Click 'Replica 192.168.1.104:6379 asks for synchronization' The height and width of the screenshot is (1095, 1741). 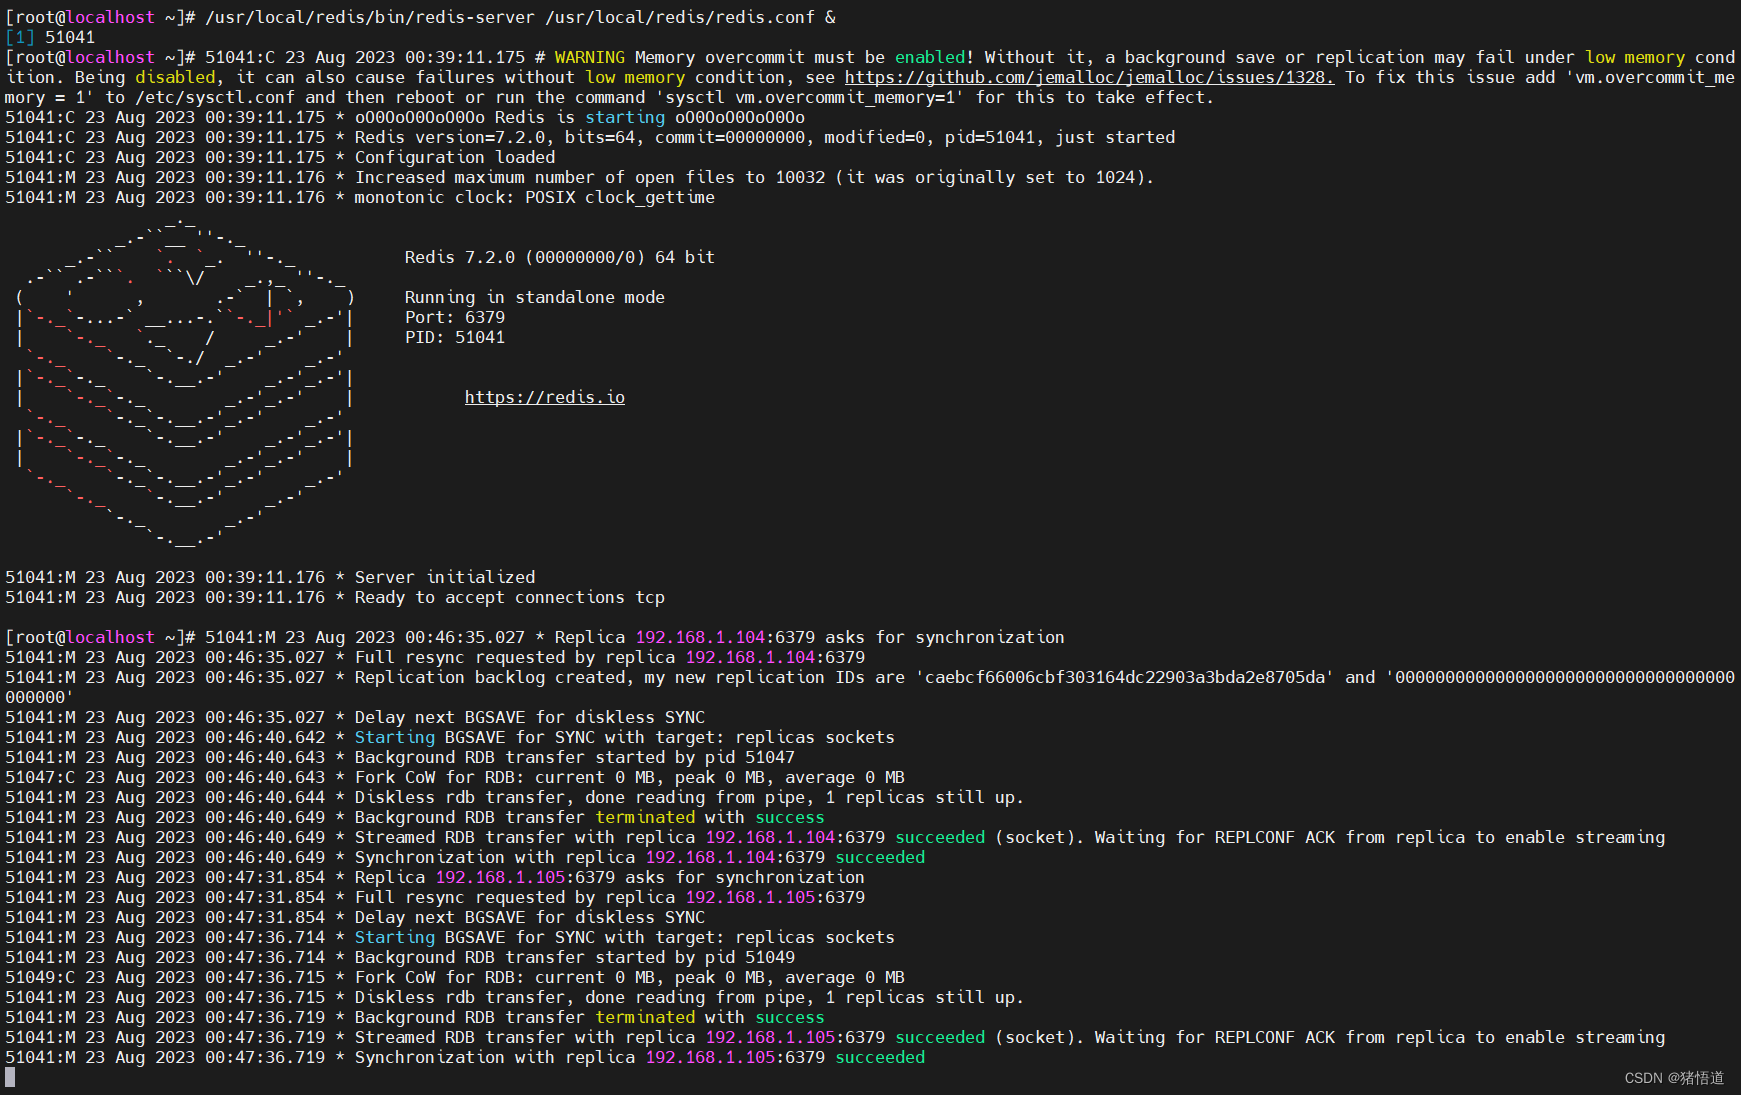click(810, 637)
